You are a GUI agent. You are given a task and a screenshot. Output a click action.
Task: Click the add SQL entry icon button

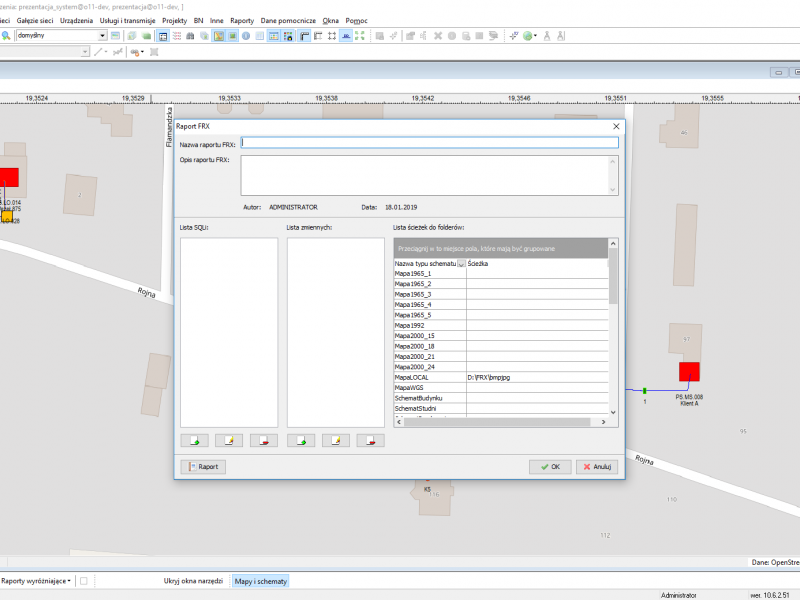194,441
